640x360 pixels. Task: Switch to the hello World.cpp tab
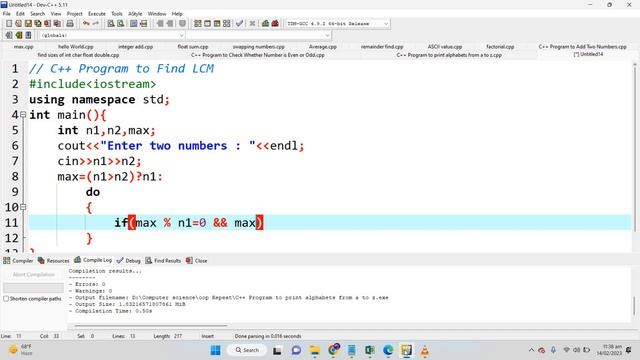coord(76,47)
